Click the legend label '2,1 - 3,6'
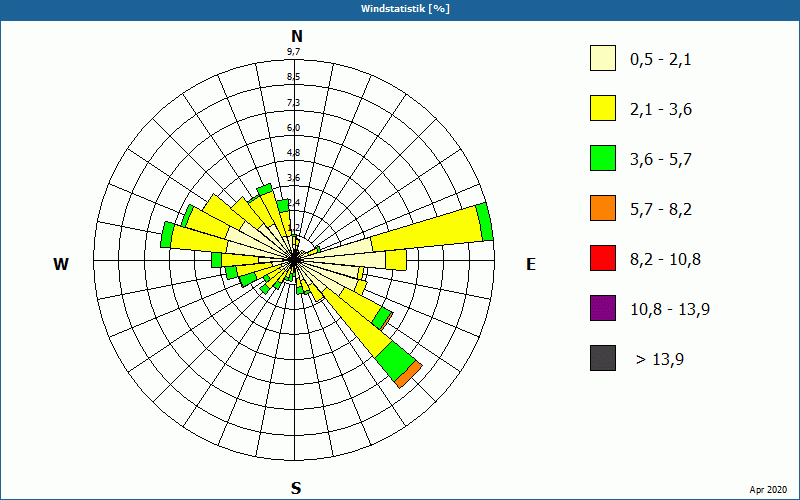Viewport: 800px width, 500px height. [x=661, y=110]
